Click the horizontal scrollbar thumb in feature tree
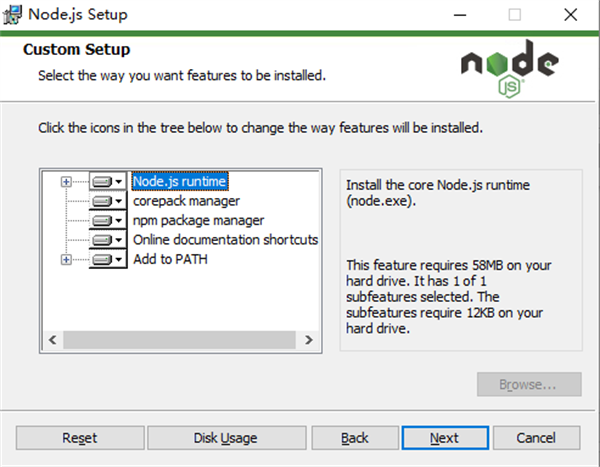Viewport: 600px width, 467px height. click(179, 340)
